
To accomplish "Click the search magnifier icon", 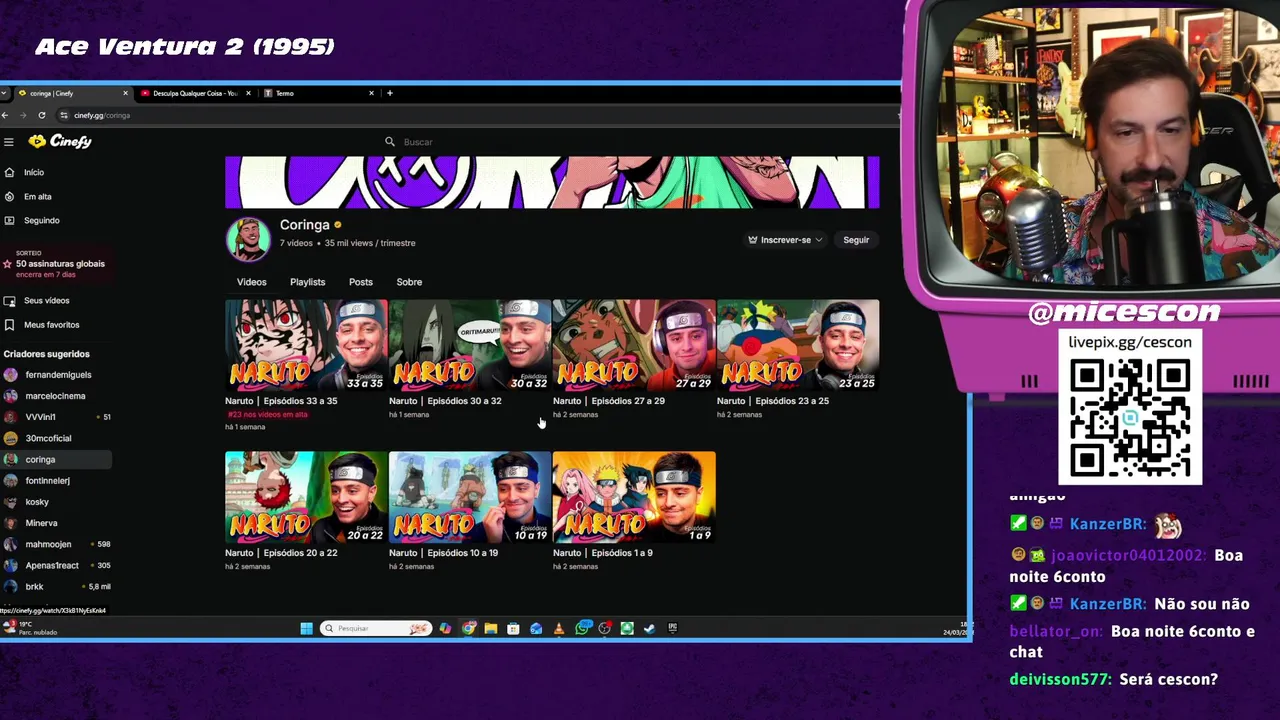I will tap(390, 142).
